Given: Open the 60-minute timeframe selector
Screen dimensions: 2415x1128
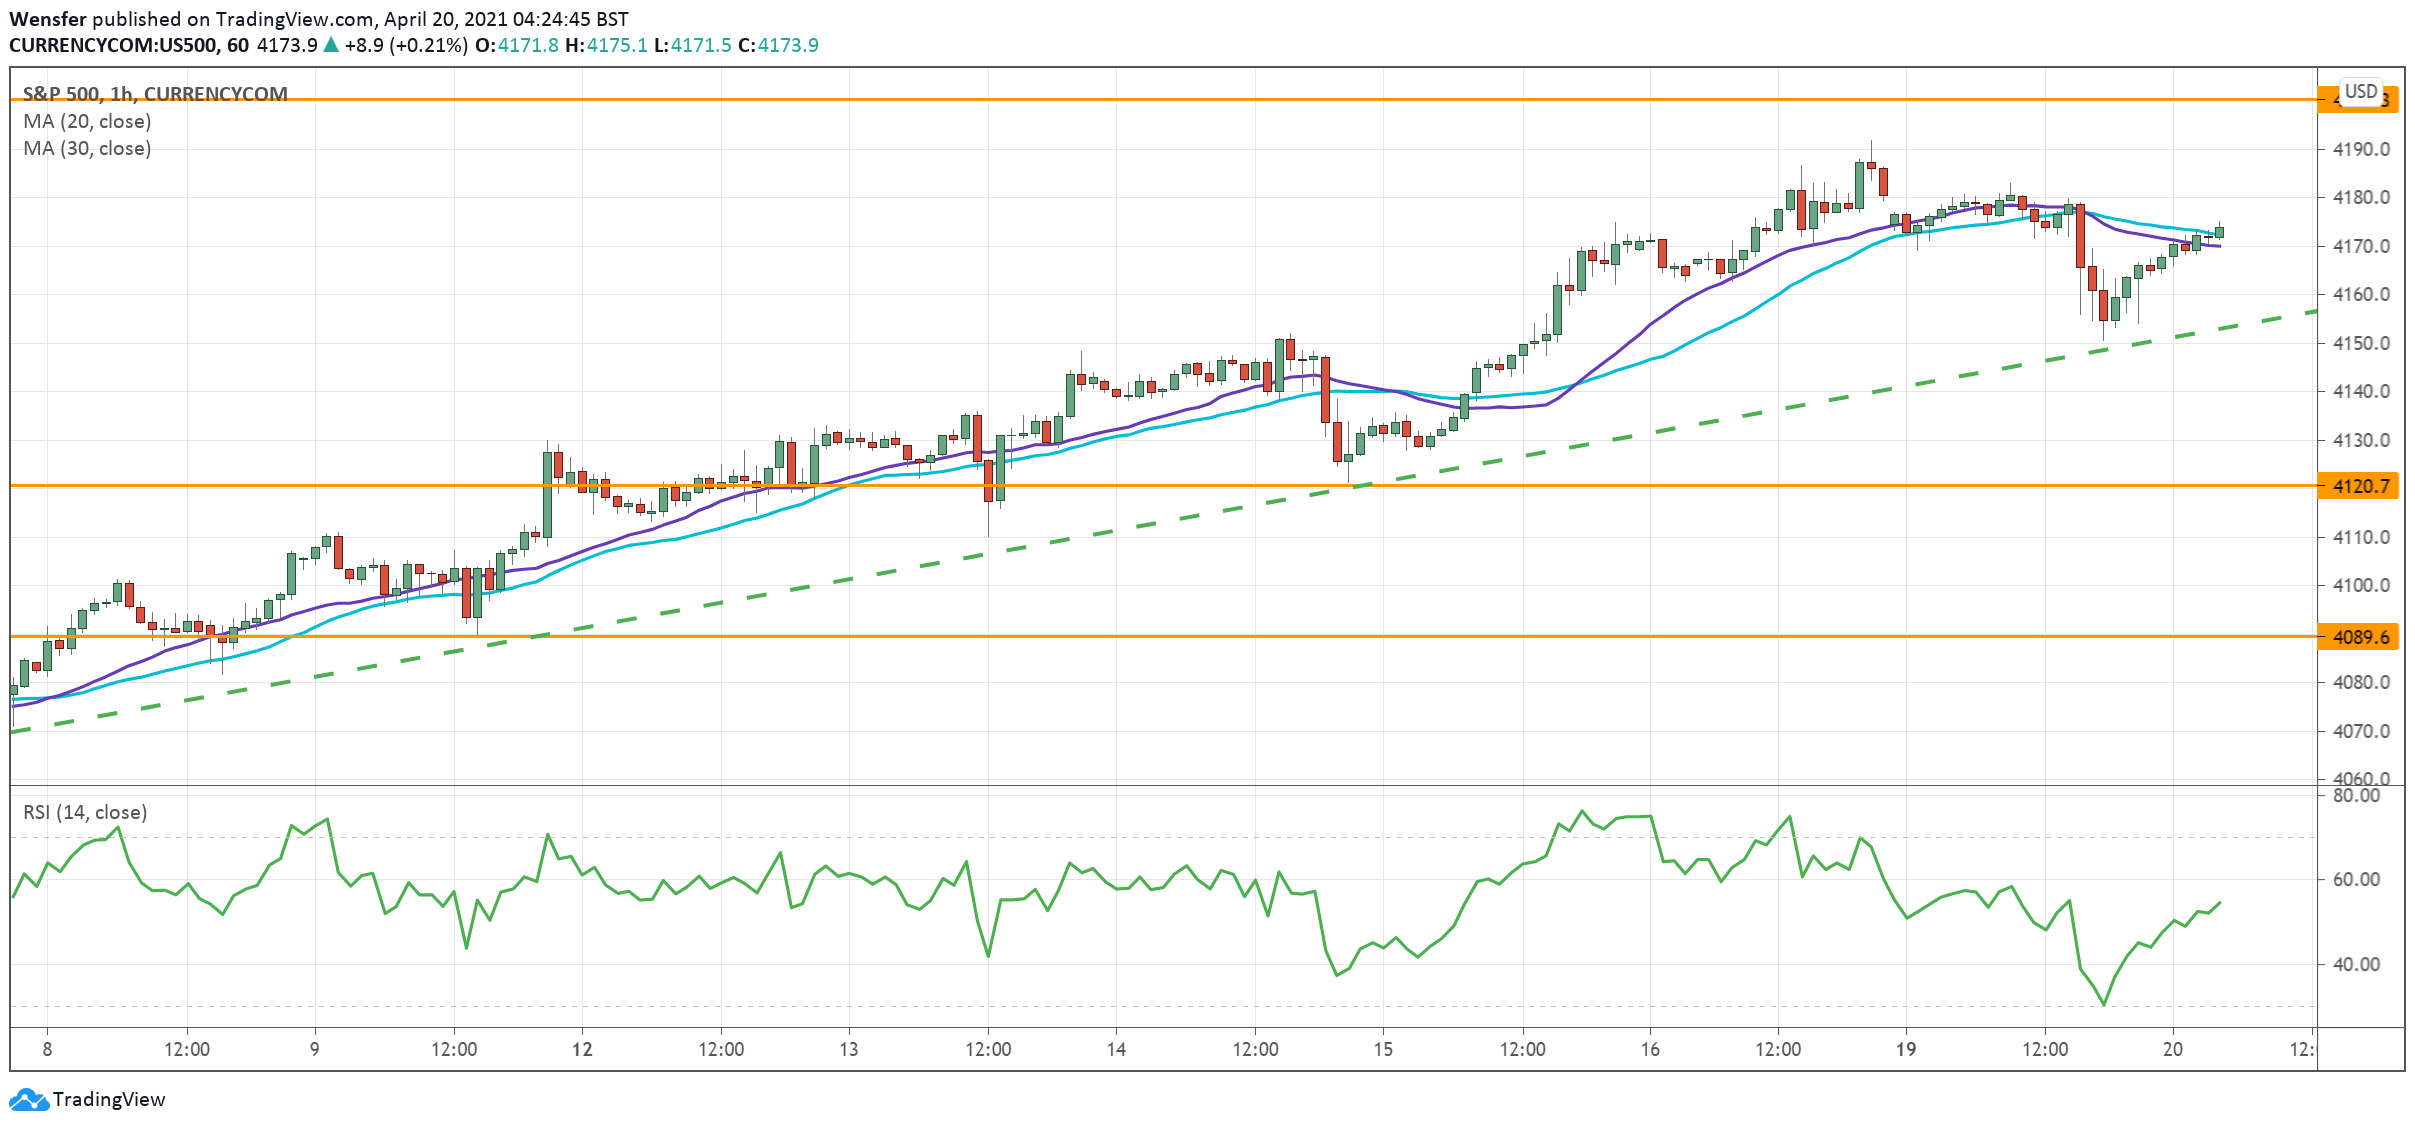Looking at the screenshot, I should pyautogui.click(x=238, y=44).
